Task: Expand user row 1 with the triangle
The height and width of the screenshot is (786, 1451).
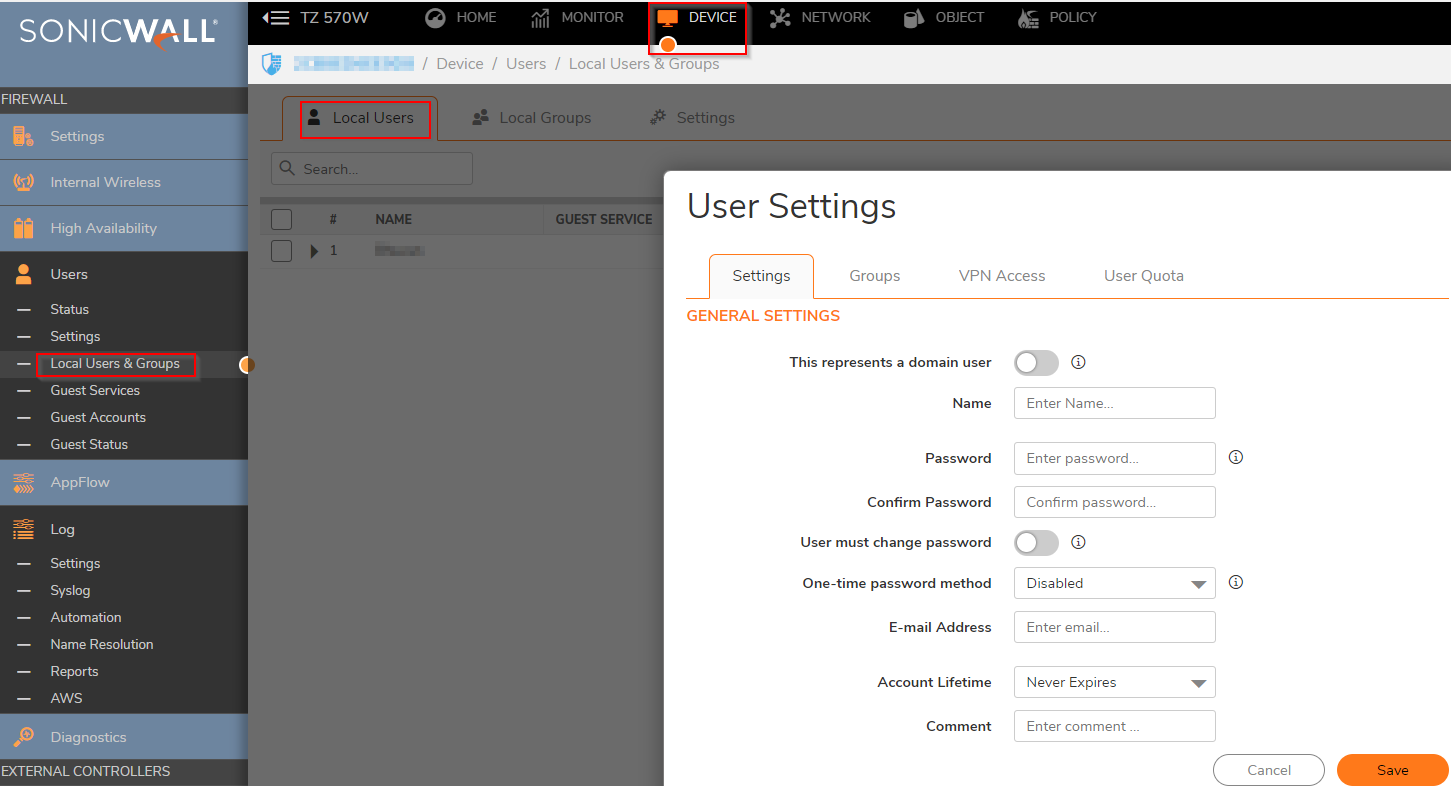Action: coord(314,251)
